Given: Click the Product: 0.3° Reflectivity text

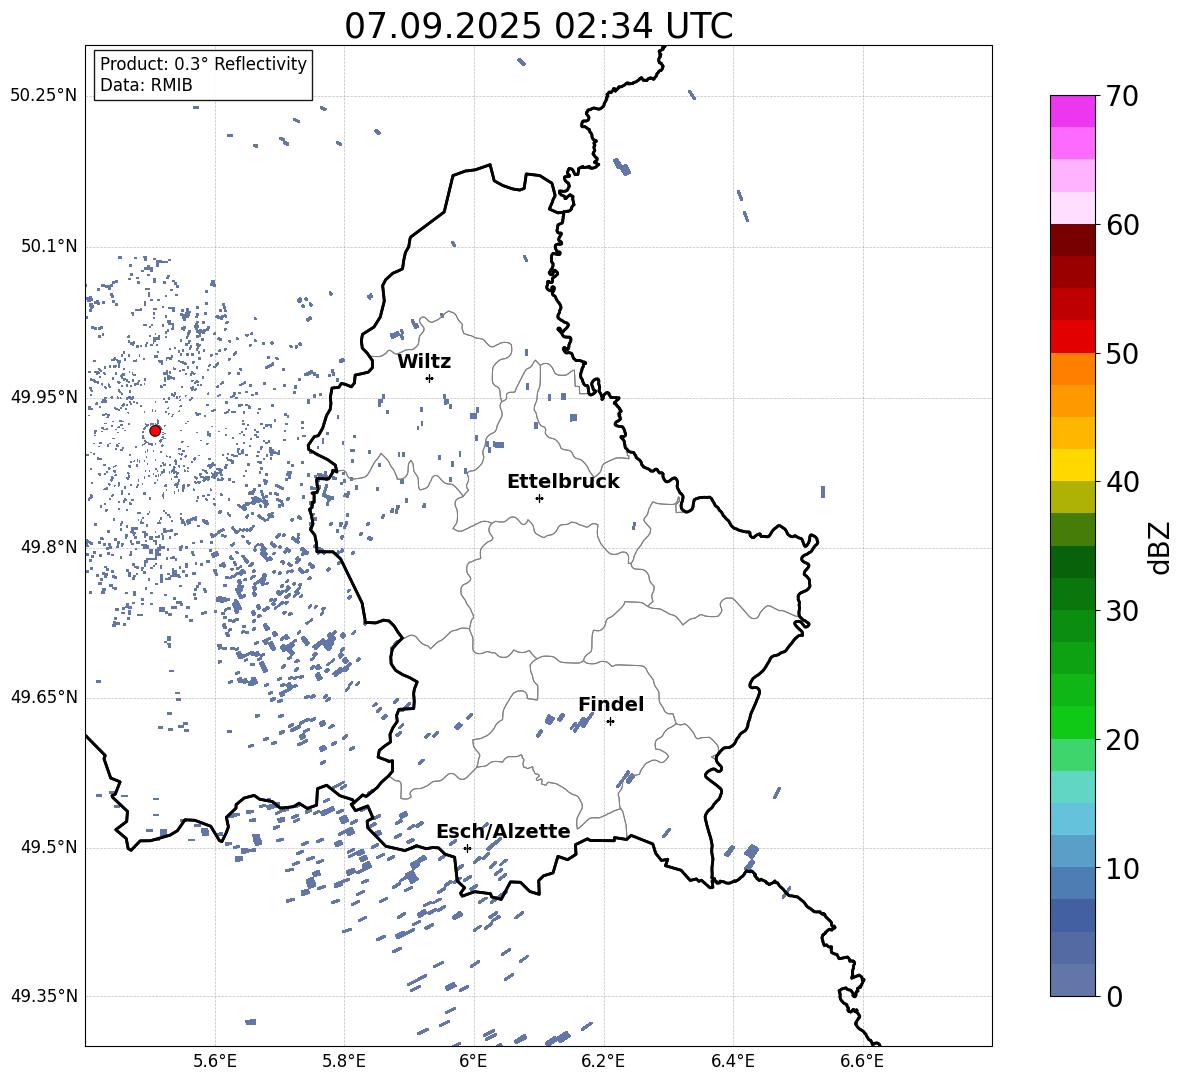Looking at the screenshot, I should coord(203,63).
